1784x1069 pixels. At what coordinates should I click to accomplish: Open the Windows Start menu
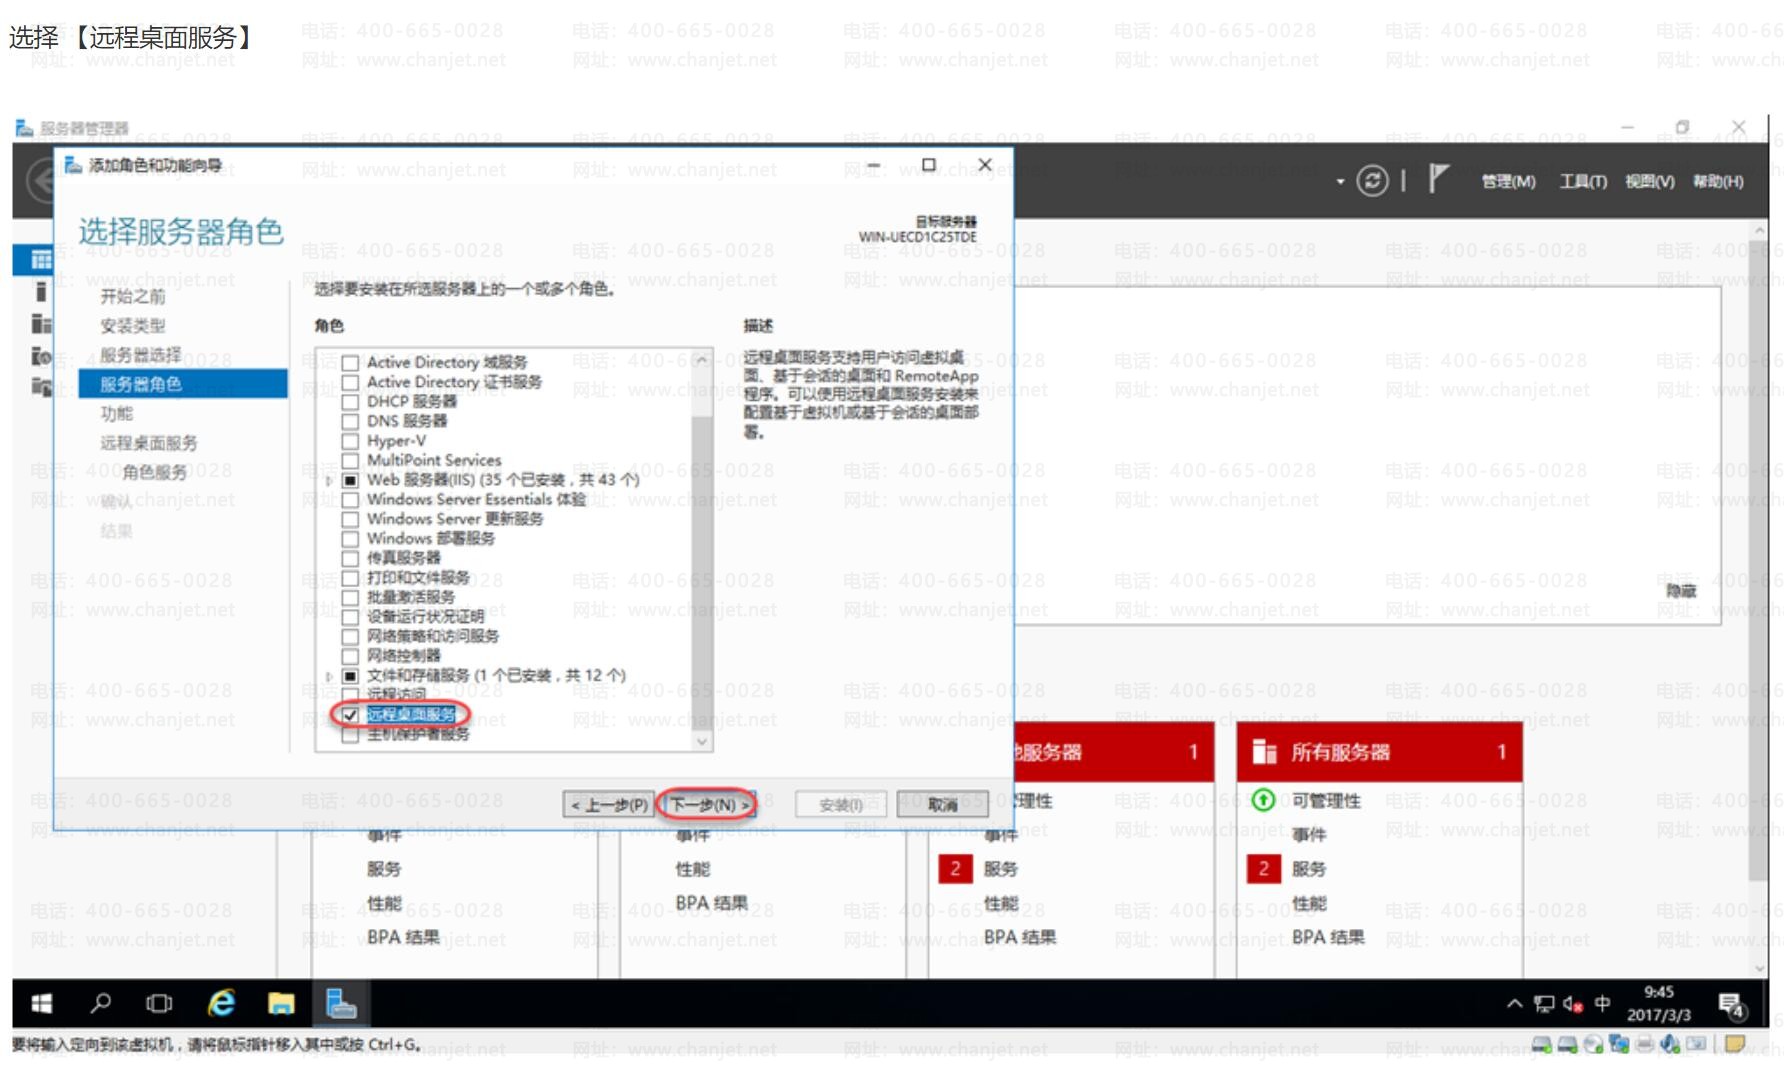click(41, 1003)
